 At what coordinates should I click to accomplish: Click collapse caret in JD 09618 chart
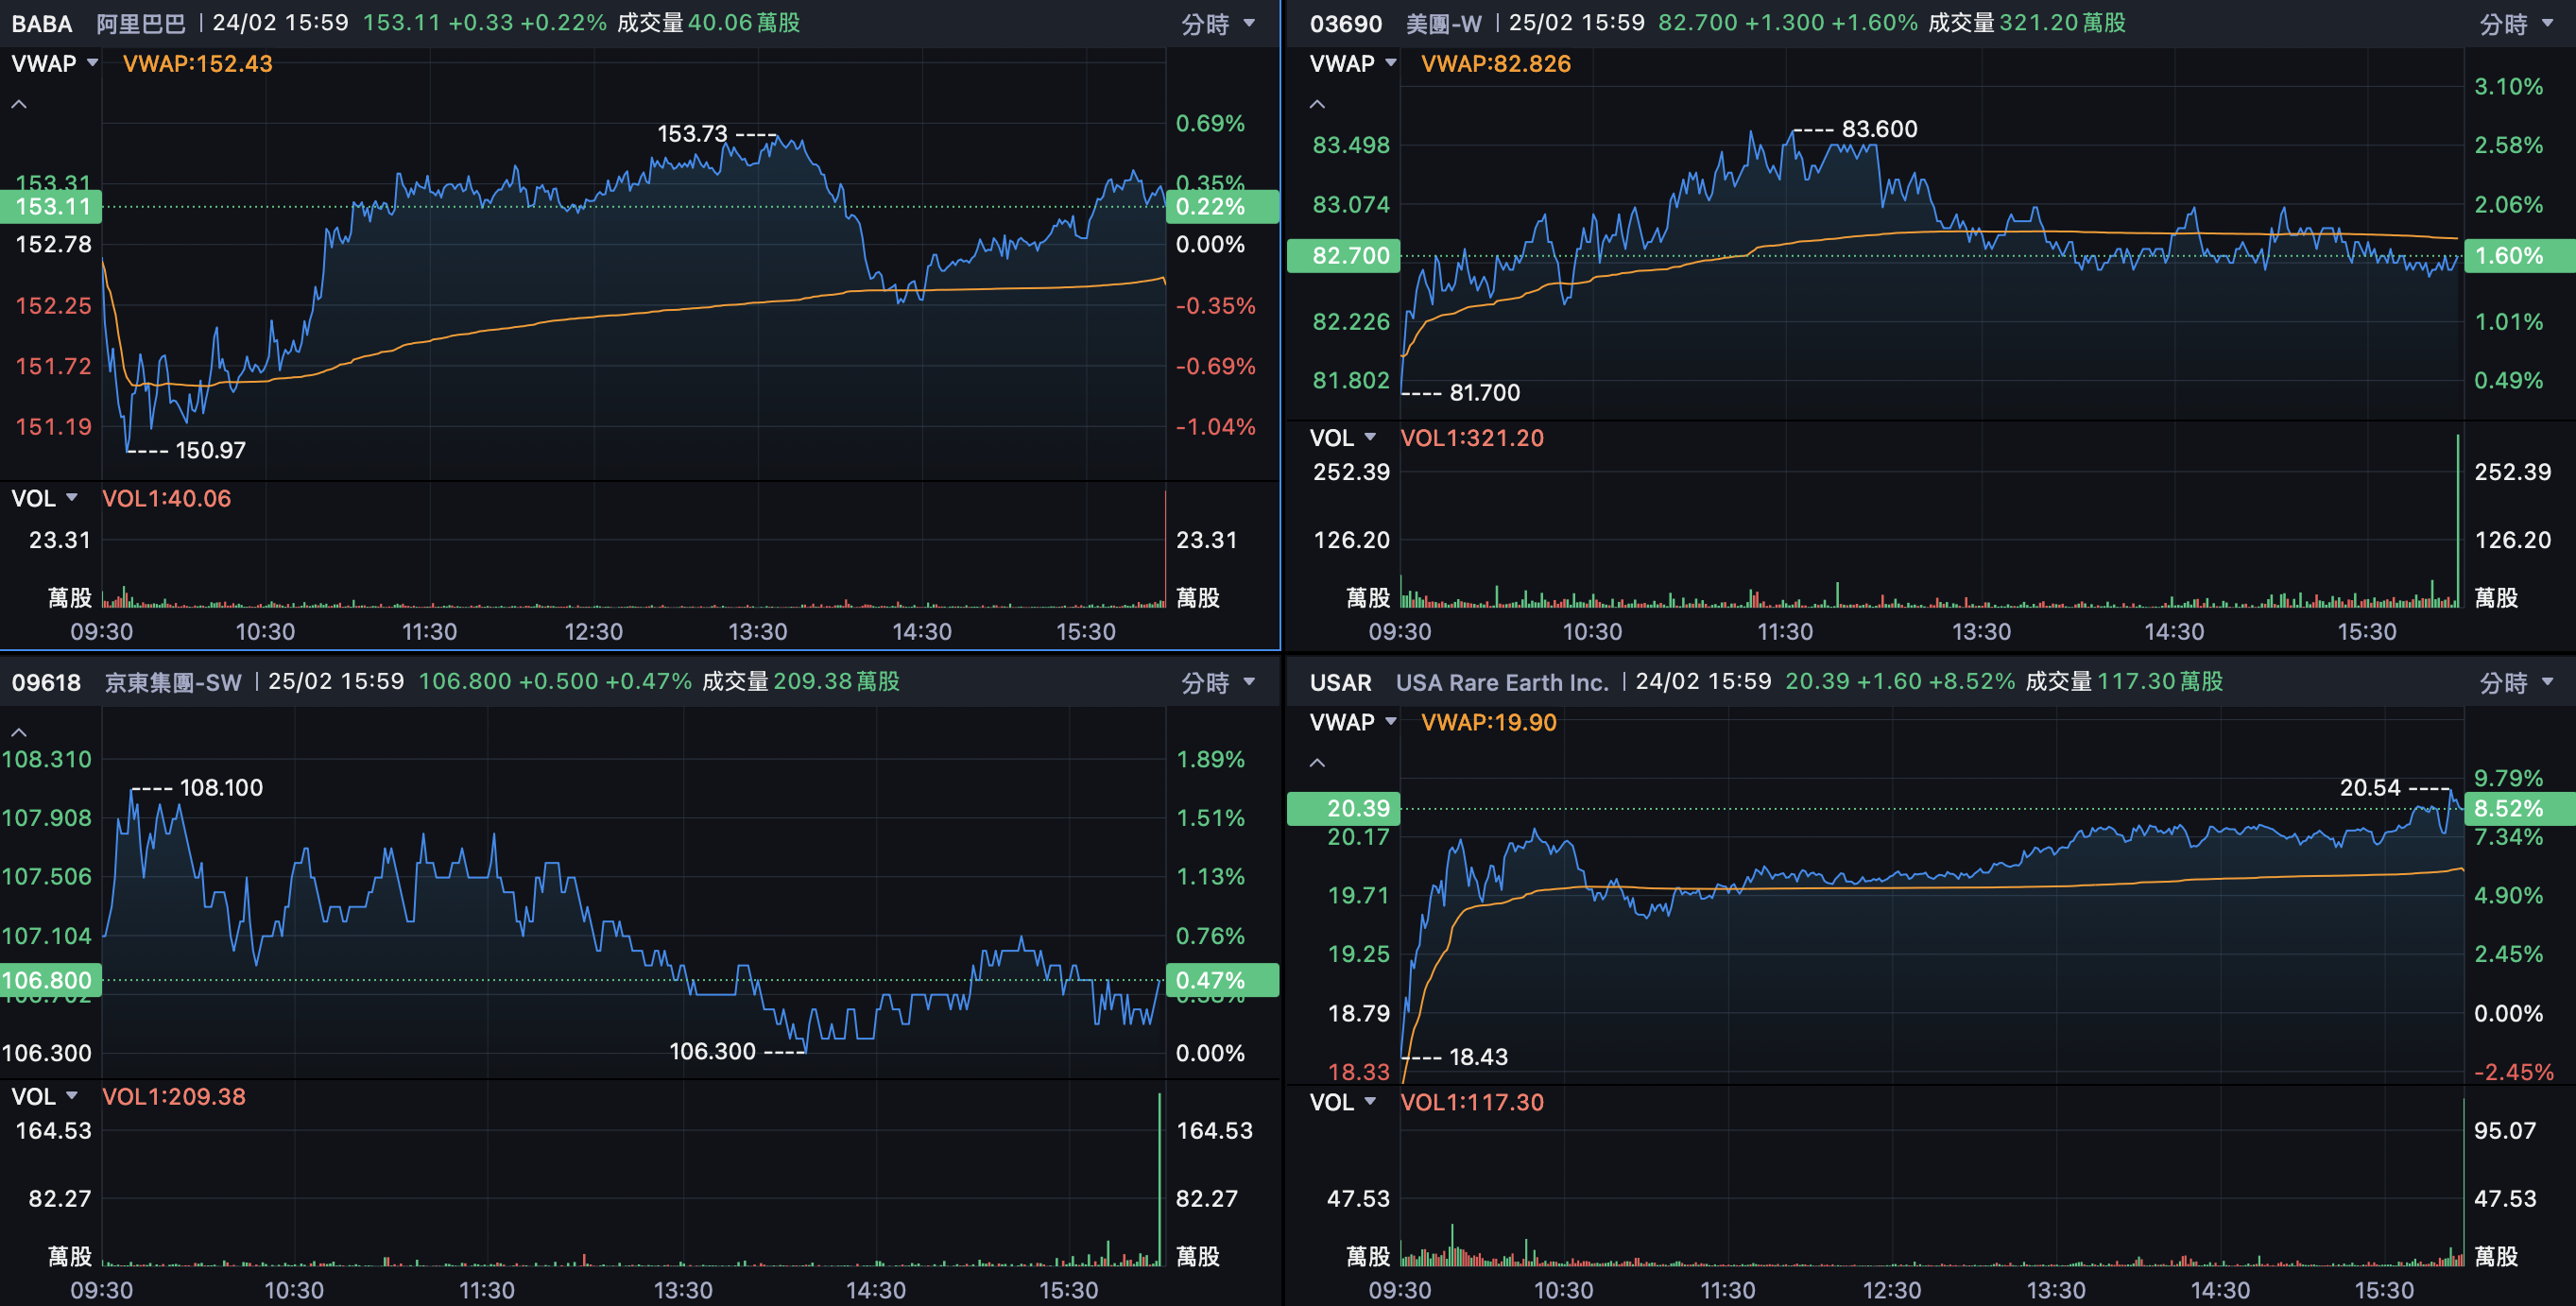click(x=19, y=733)
